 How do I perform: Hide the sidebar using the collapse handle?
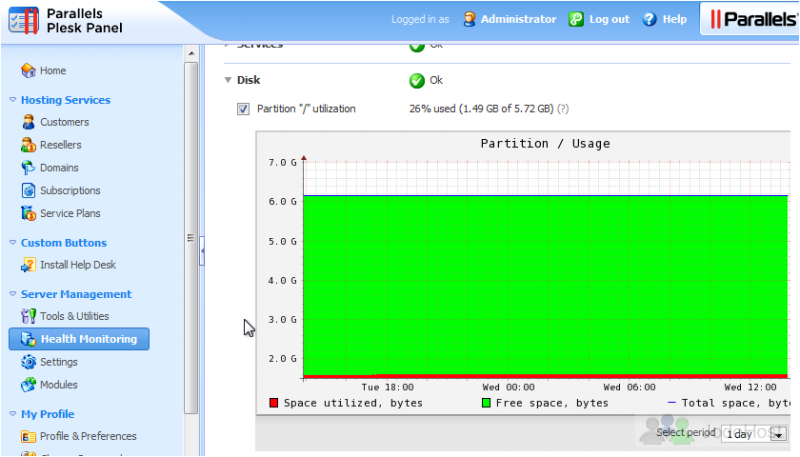(x=202, y=250)
